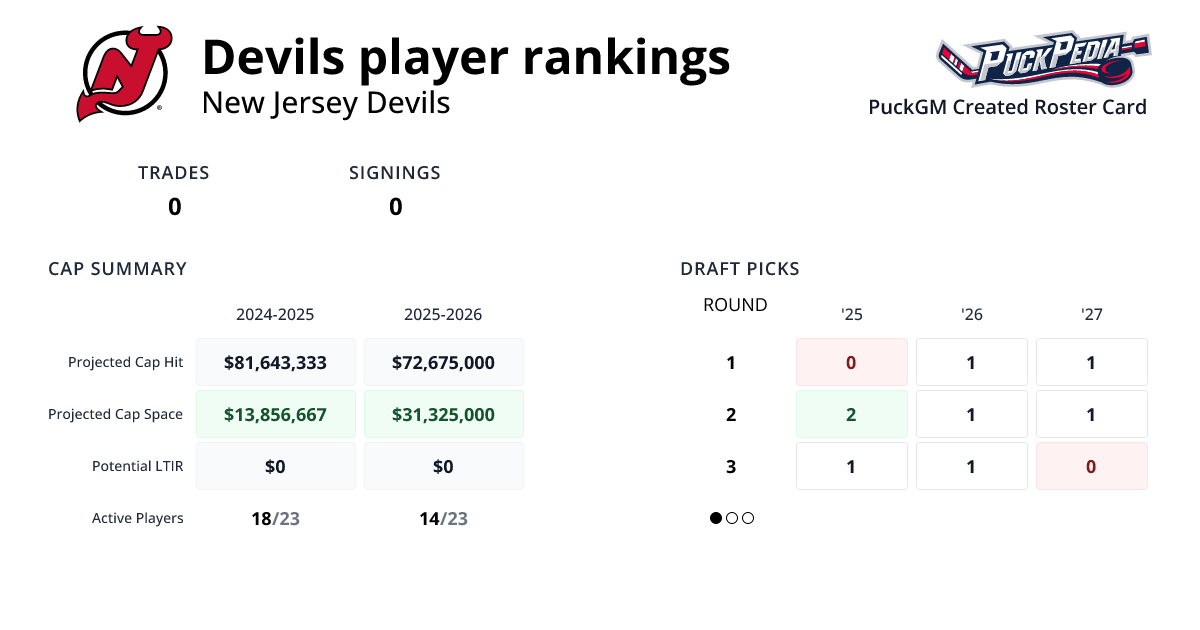Select the round 3 '27 pick showing 0

[1091, 466]
